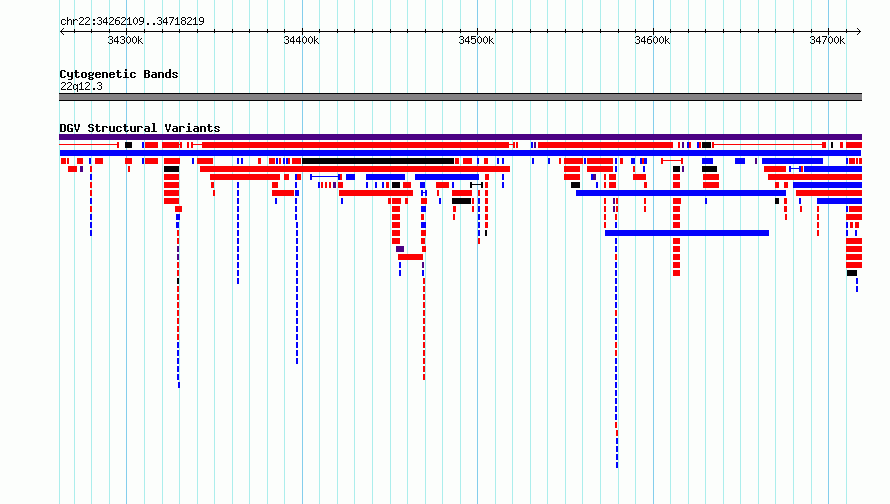This screenshot has width=890, height=504.
Task: Click the red variant bar spanning 34420k to 34465k
Action: [376, 193]
